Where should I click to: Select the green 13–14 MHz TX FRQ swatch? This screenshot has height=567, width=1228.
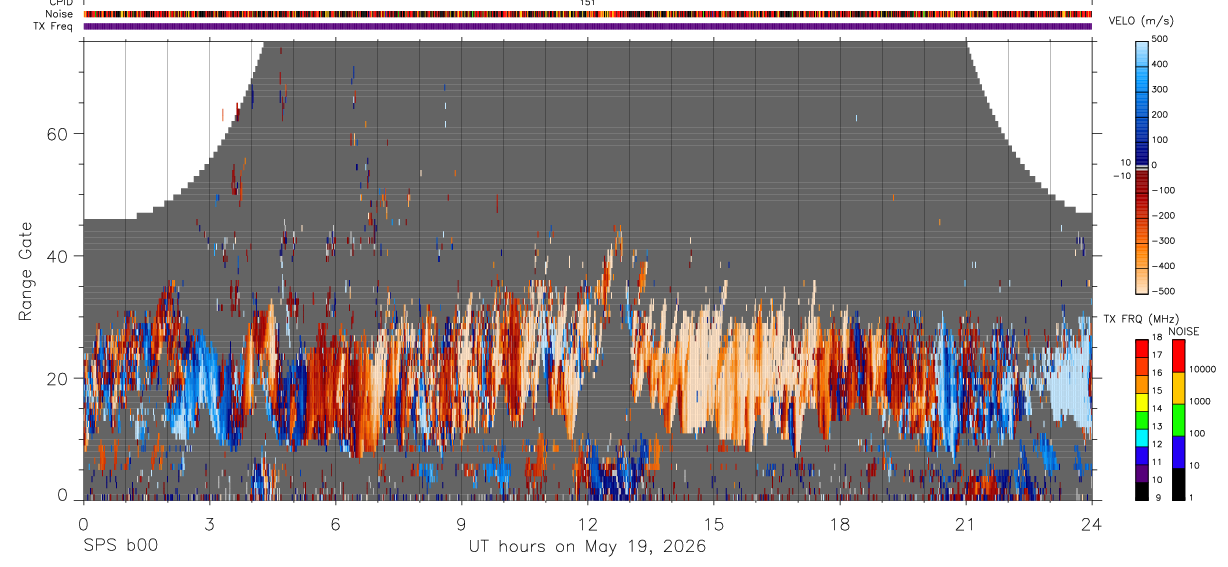point(1142,419)
